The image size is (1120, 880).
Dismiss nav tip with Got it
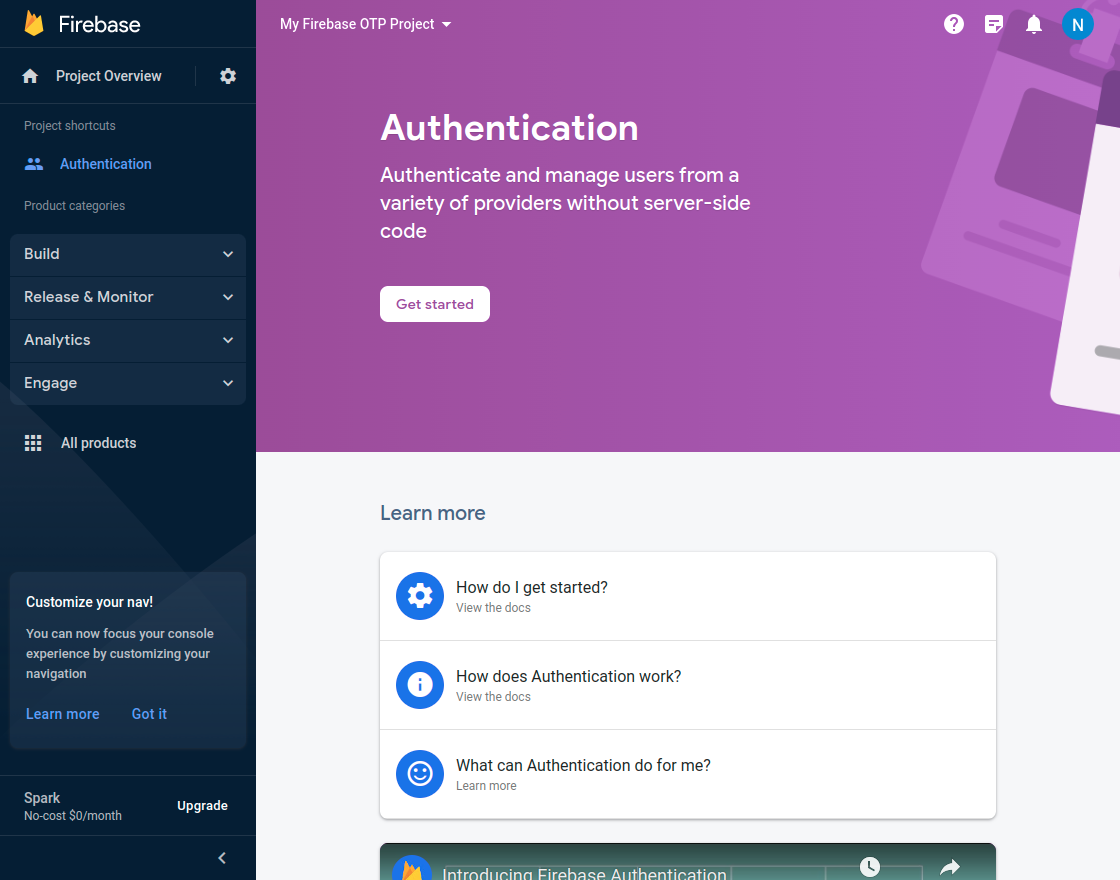[149, 714]
